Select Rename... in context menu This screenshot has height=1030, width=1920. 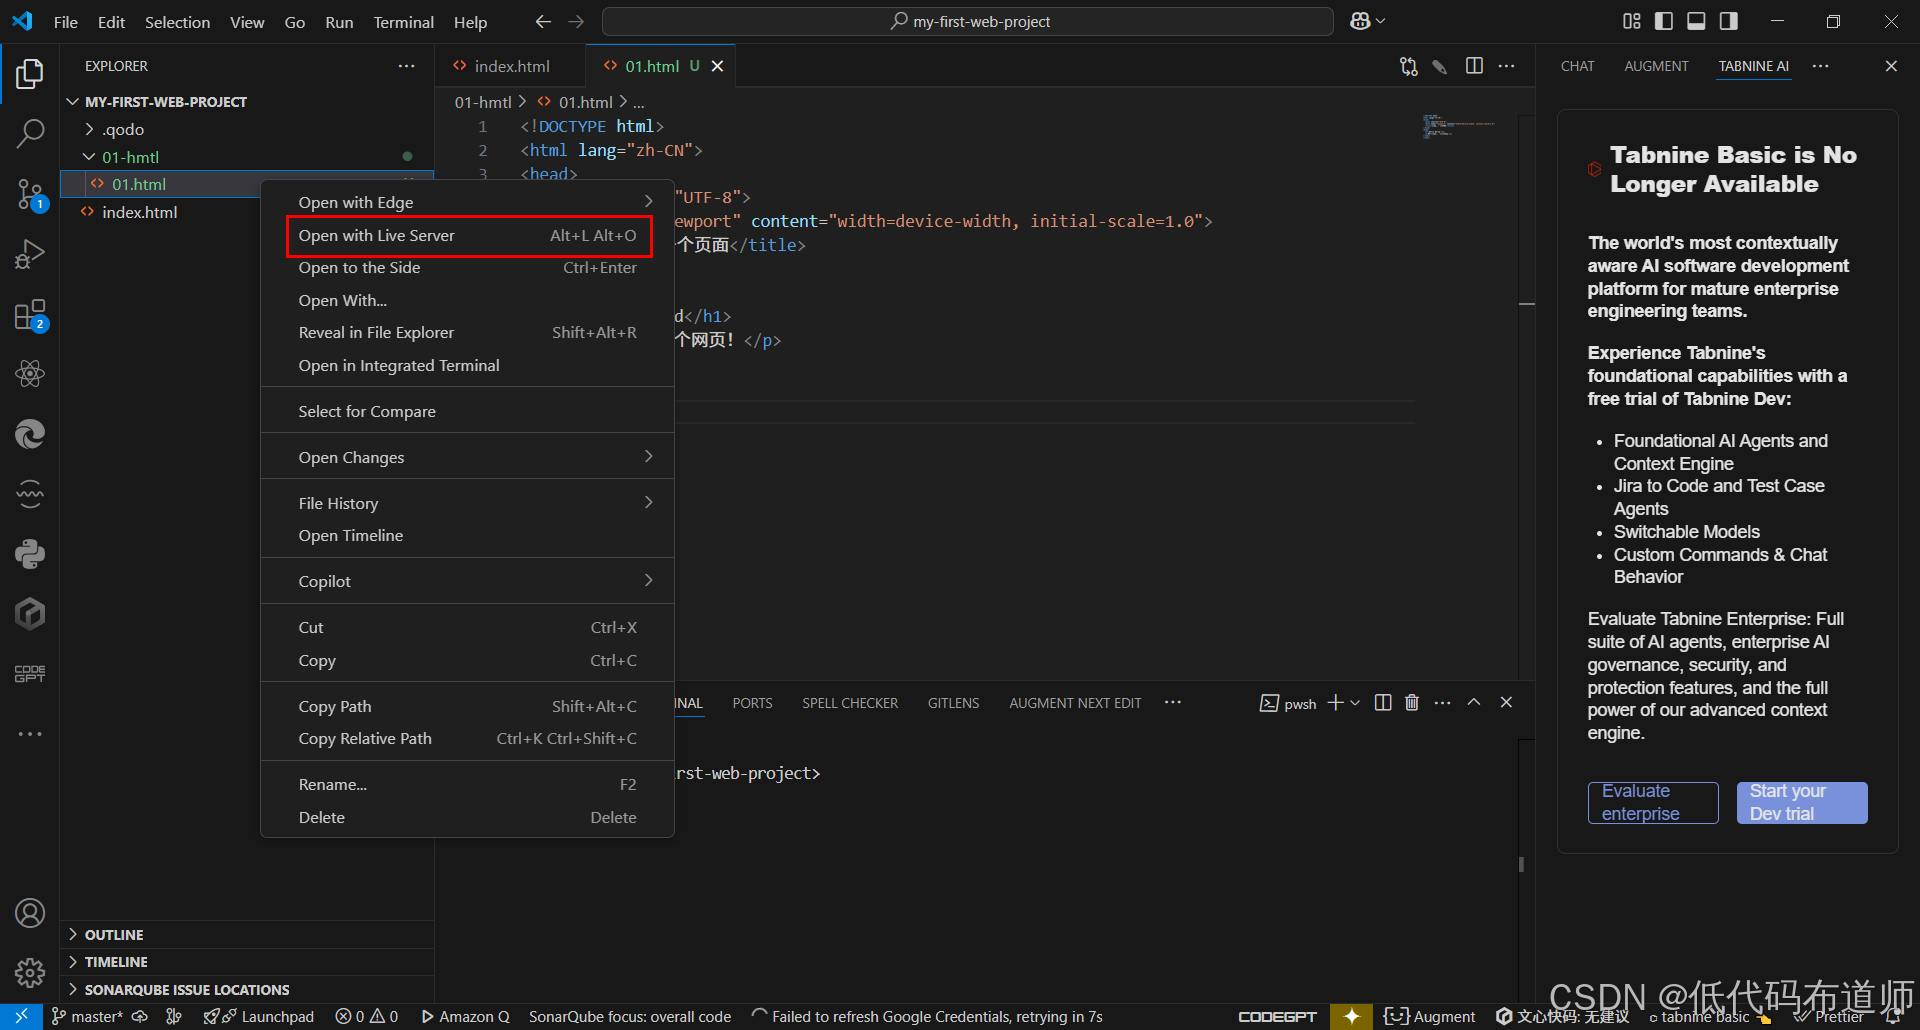tap(468, 785)
